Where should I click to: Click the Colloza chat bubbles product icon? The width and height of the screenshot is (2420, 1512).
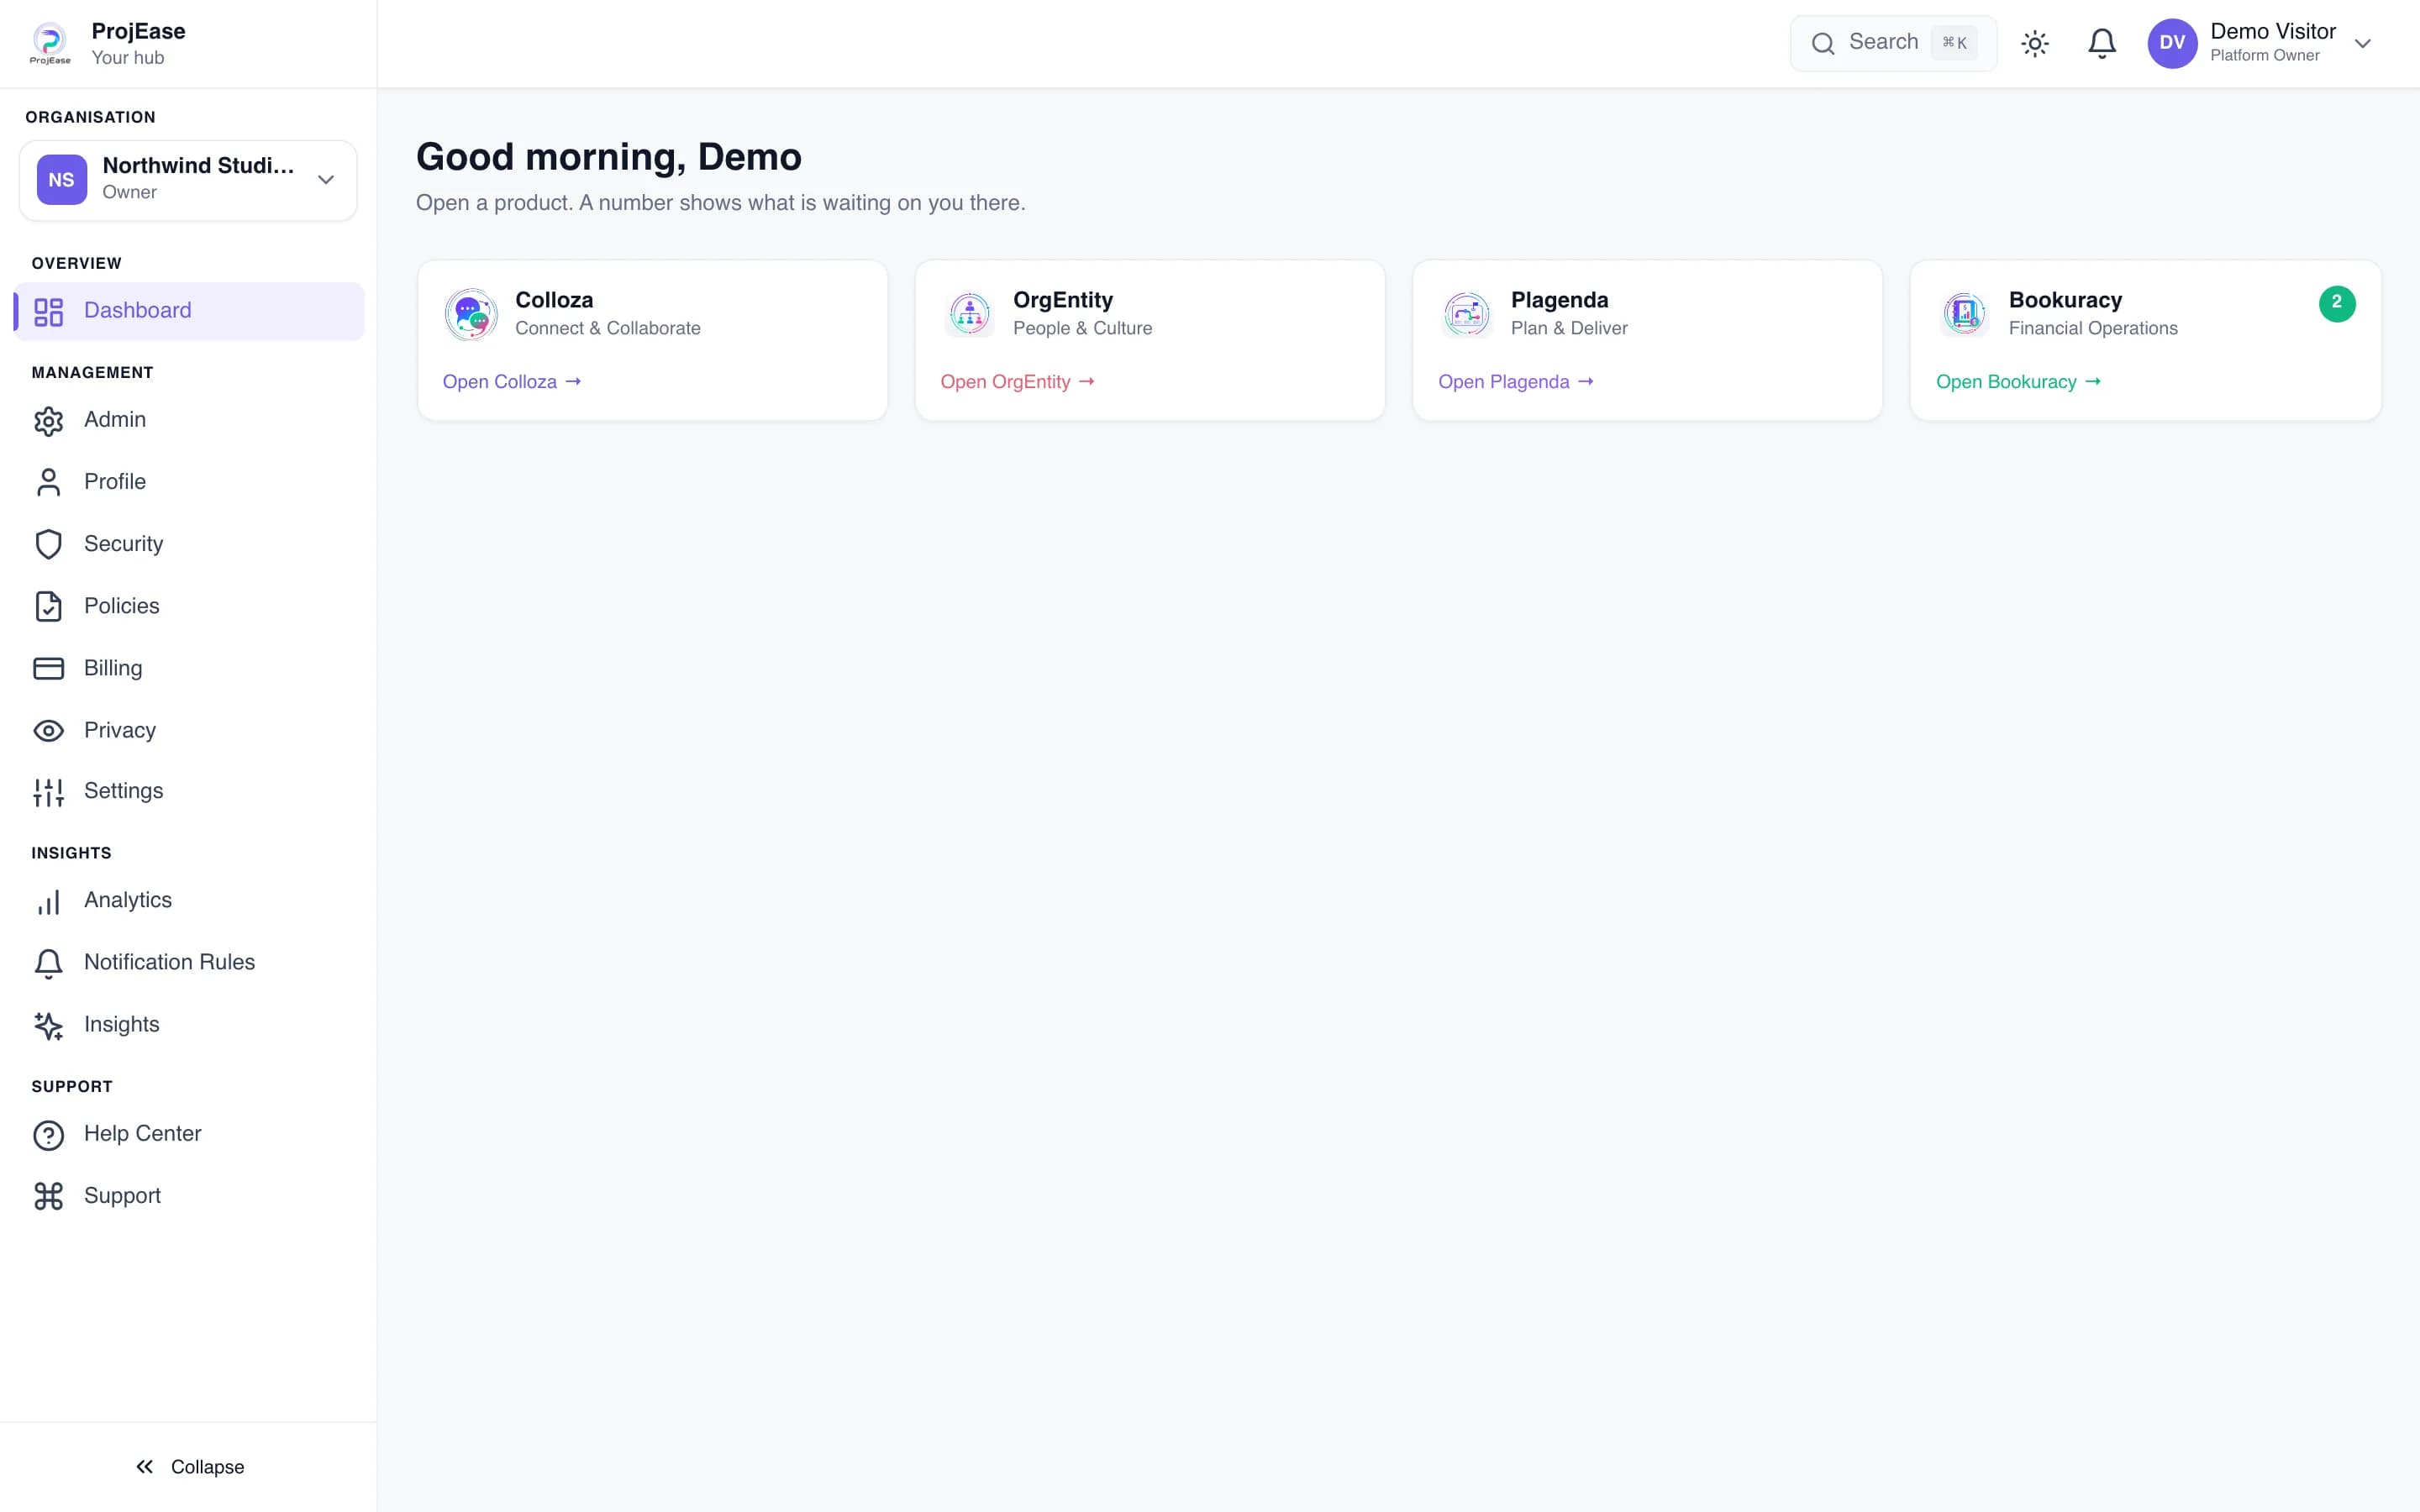[x=471, y=314]
